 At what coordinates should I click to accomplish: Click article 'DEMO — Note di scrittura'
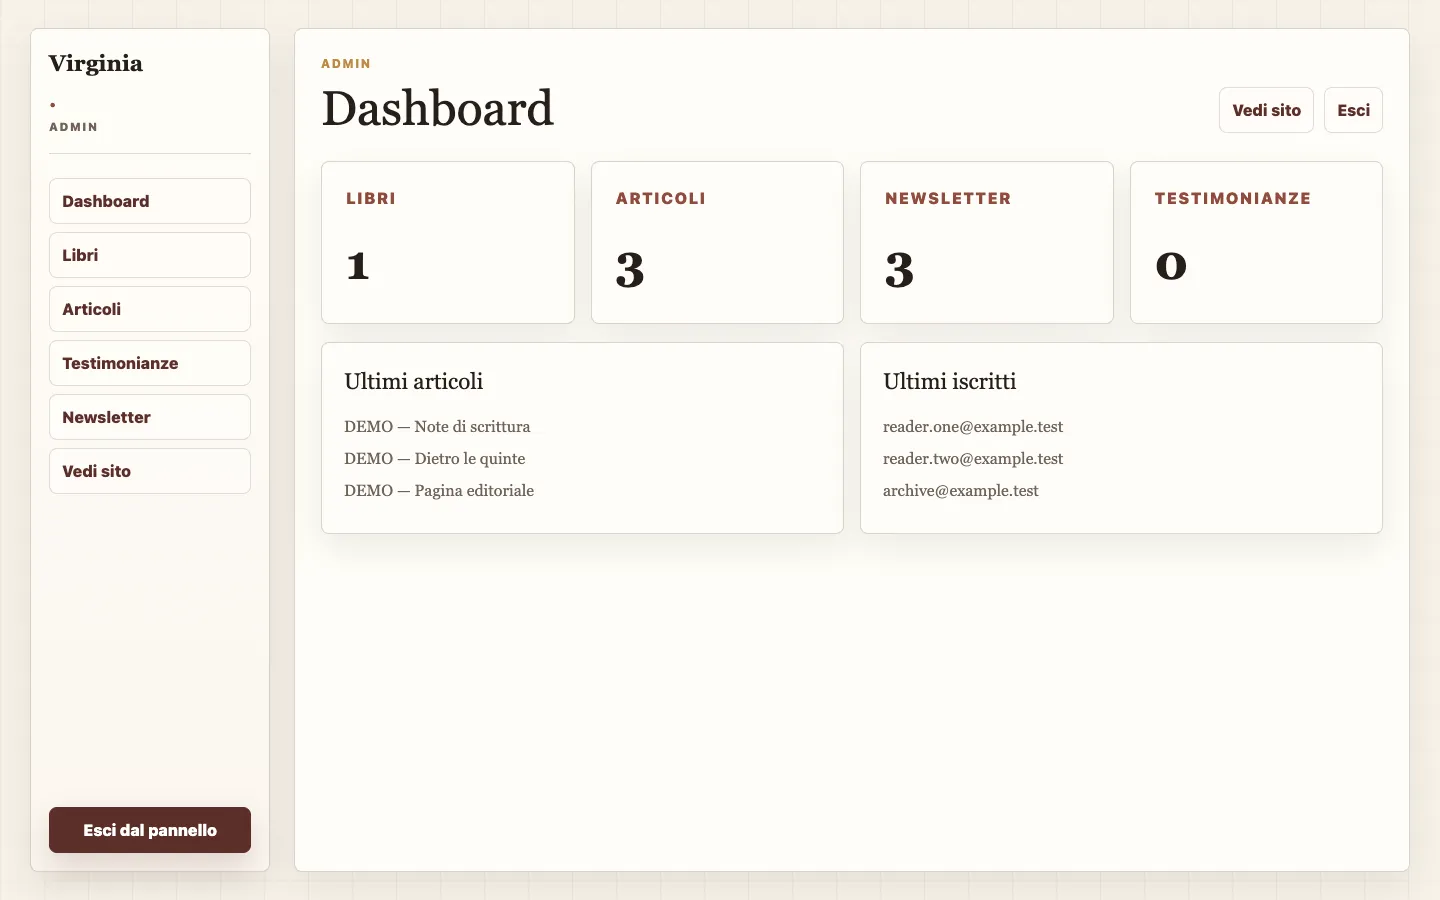pyautogui.click(x=437, y=426)
